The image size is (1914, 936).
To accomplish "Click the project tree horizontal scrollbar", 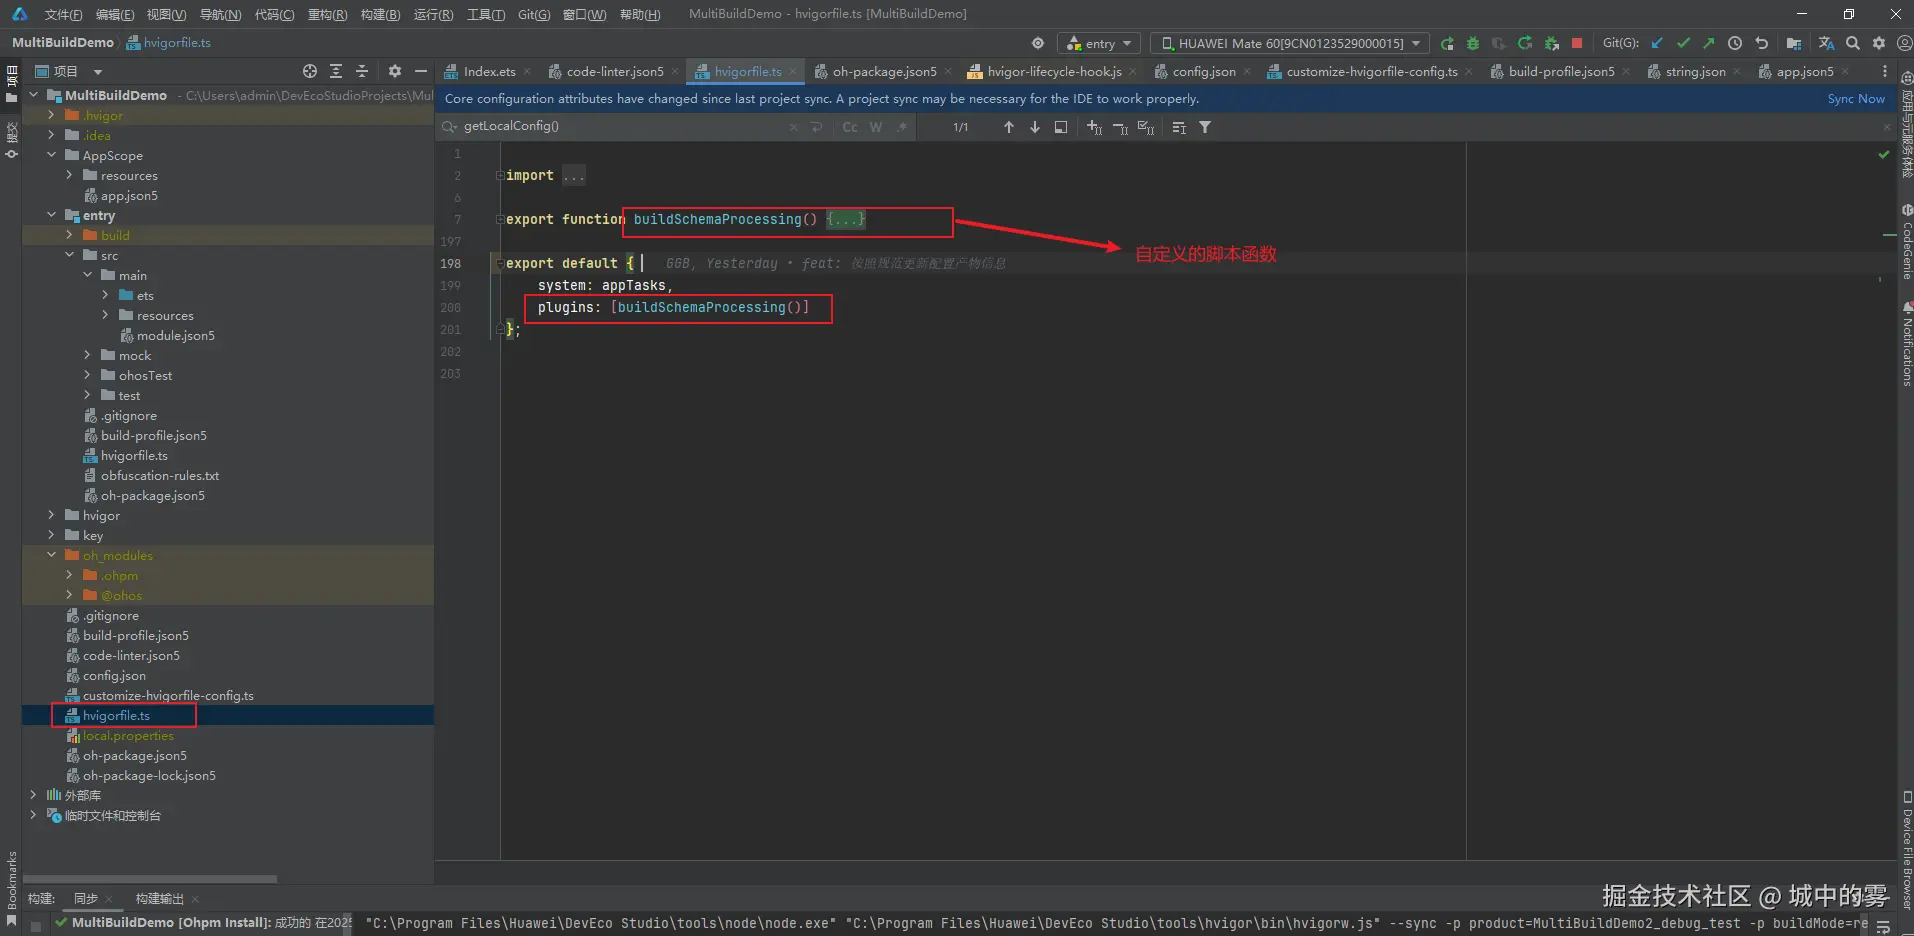I will pyautogui.click(x=150, y=879).
